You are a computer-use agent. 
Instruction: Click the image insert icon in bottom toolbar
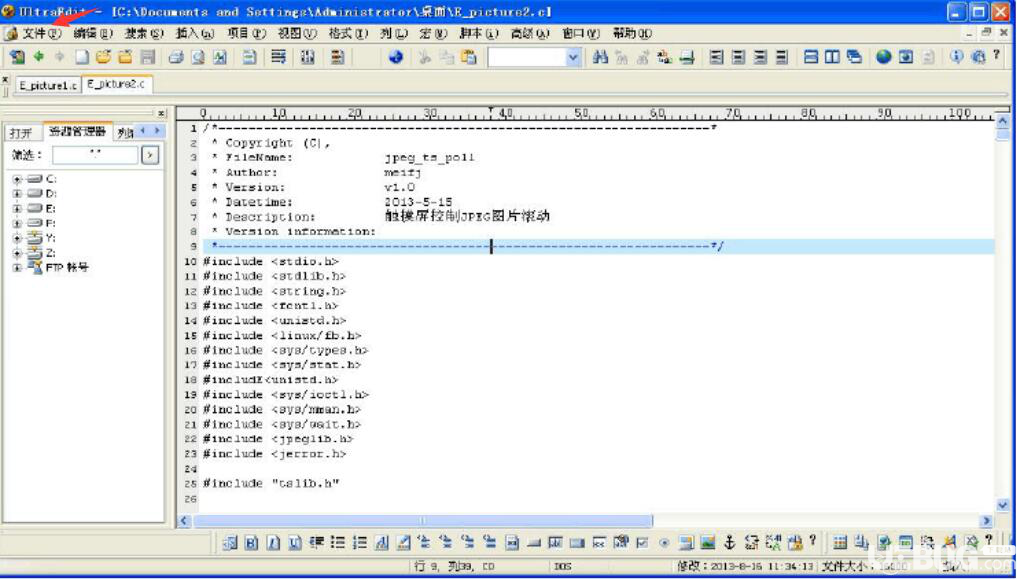coord(708,541)
